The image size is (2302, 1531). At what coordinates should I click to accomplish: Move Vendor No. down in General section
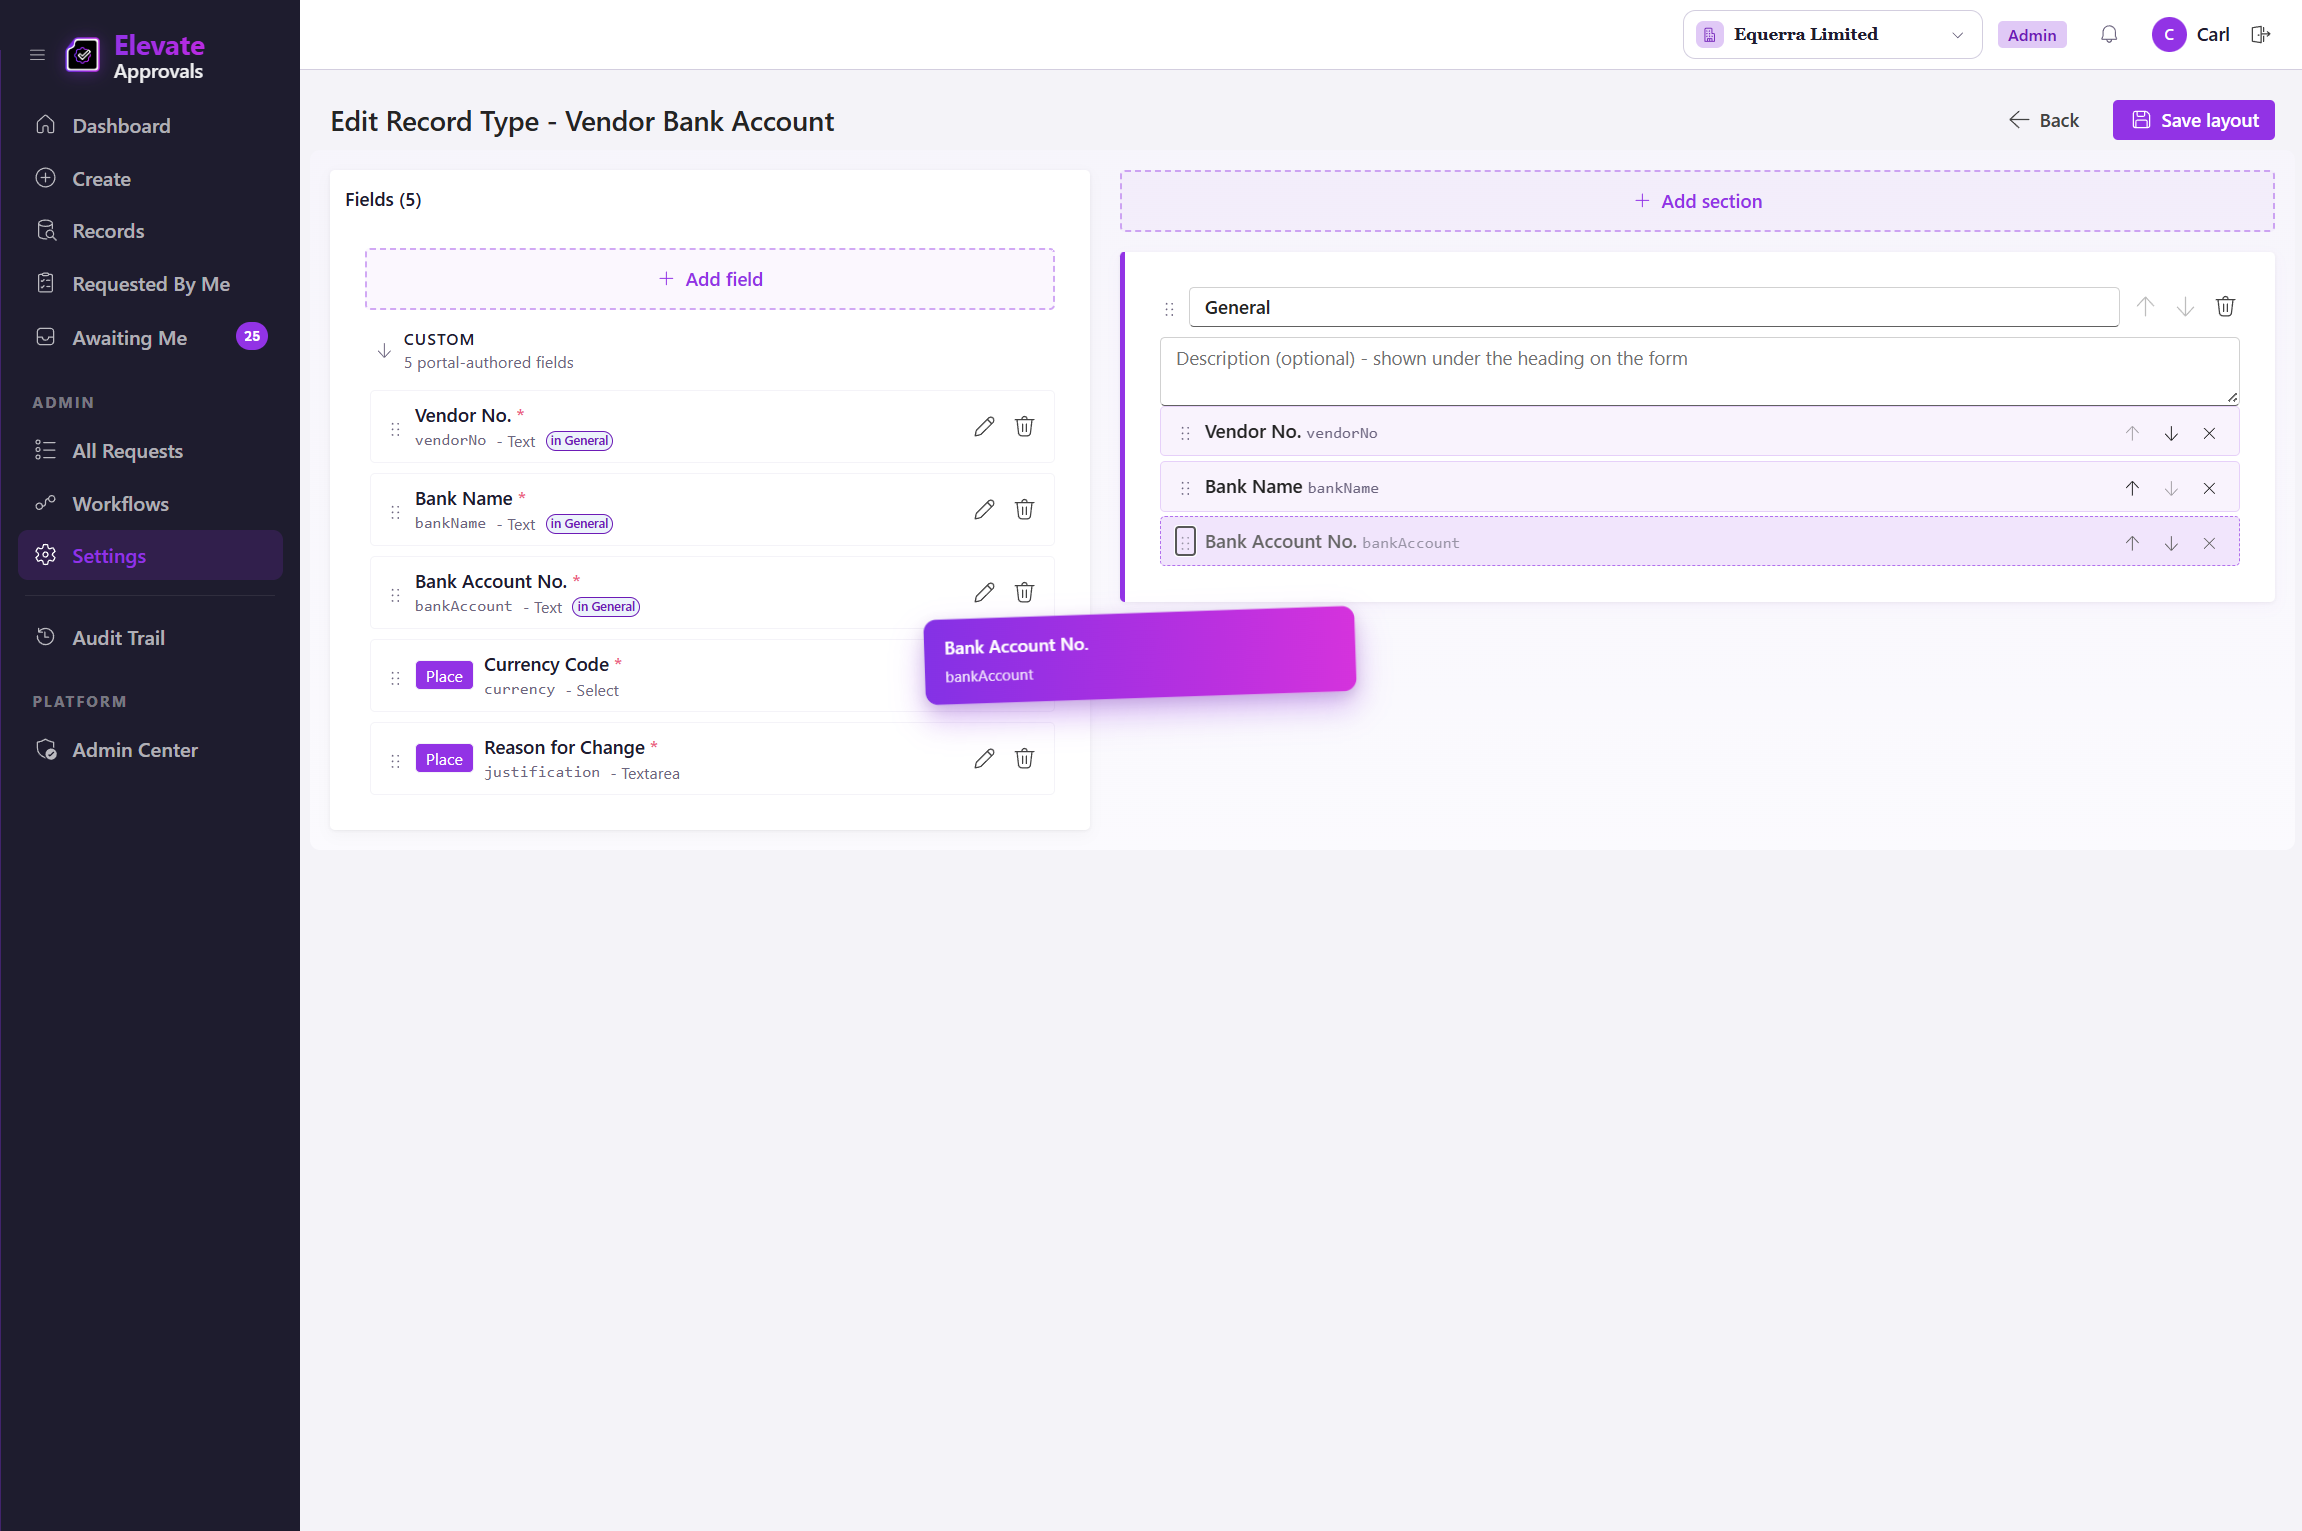pyautogui.click(x=2171, y=433)
